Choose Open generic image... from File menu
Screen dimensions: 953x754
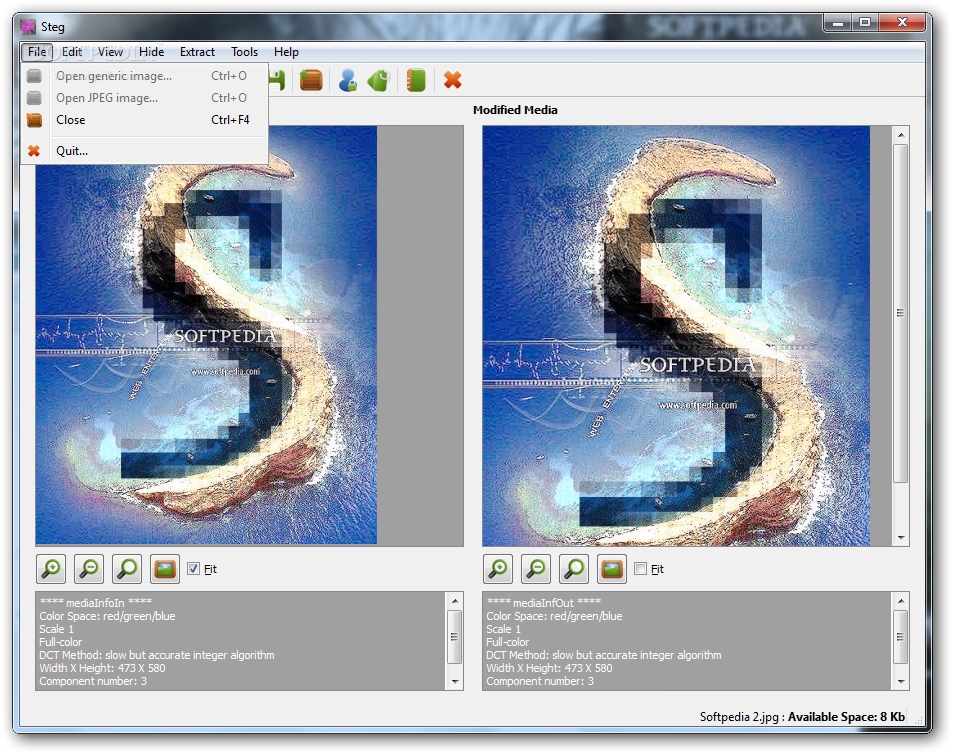click(x=145, y=76)
